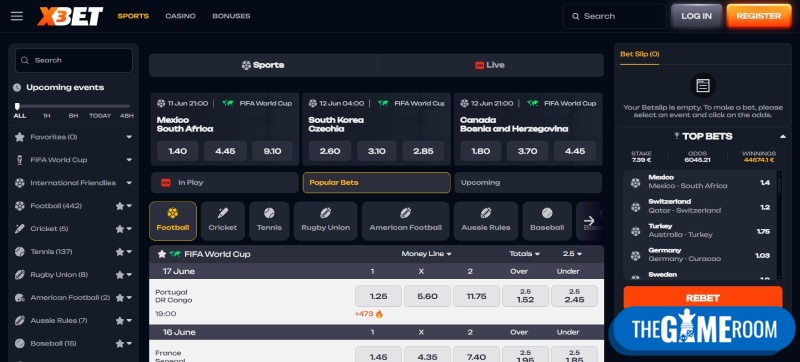Select Switzerland top bet at 1.2

pos(699,206)
